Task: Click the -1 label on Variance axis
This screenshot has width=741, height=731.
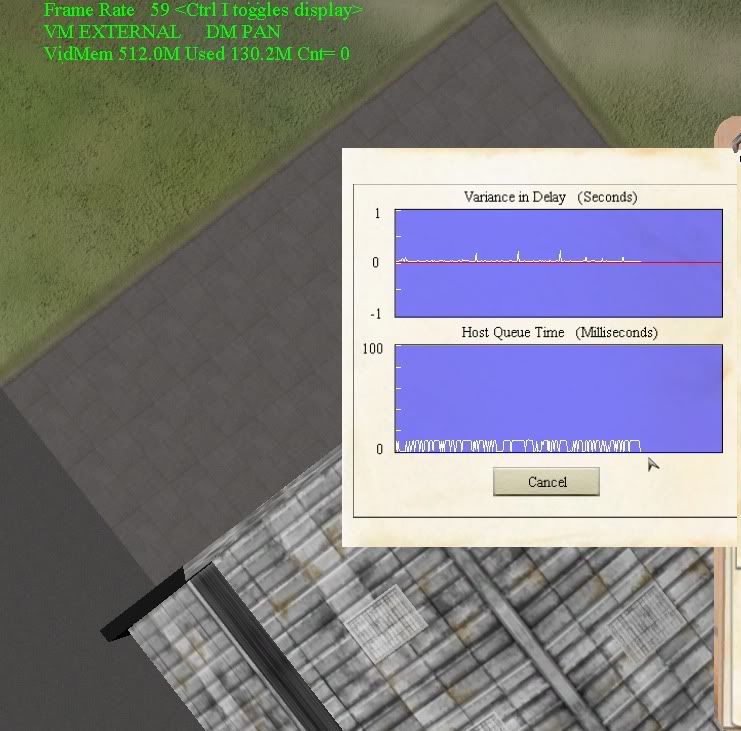Action: [x=376, y=314]
